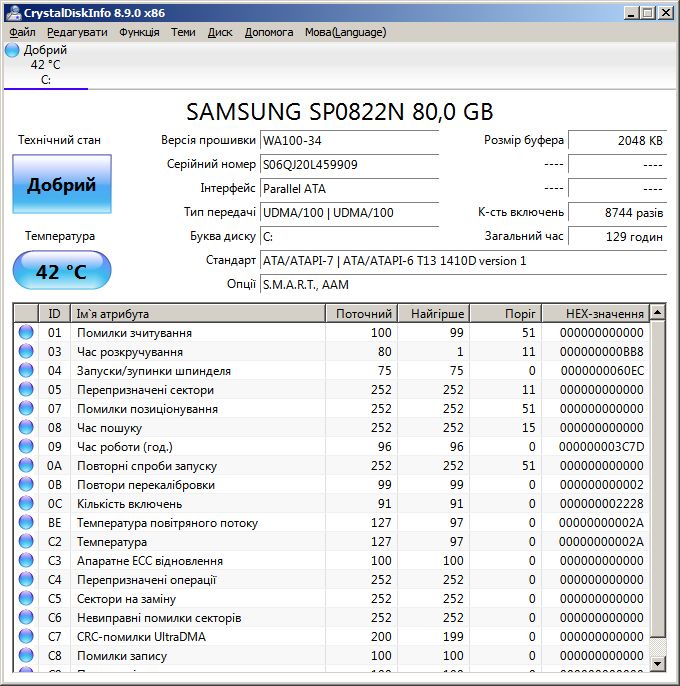Select the C: disk tab with Добрий status
The width and height of the screenshot is (680, 686).
click(x=46, y=65)
